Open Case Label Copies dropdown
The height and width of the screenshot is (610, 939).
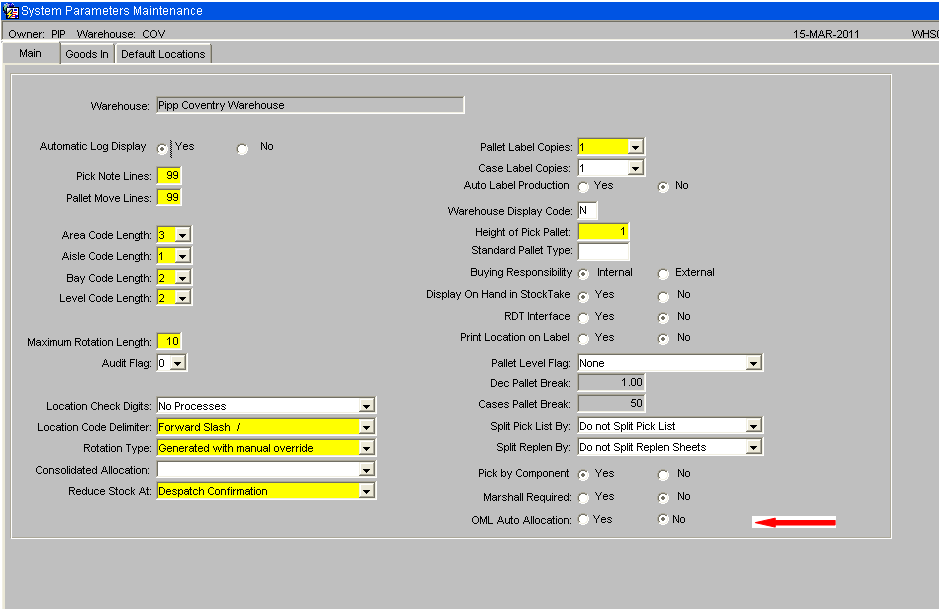[x=635, y=168]
